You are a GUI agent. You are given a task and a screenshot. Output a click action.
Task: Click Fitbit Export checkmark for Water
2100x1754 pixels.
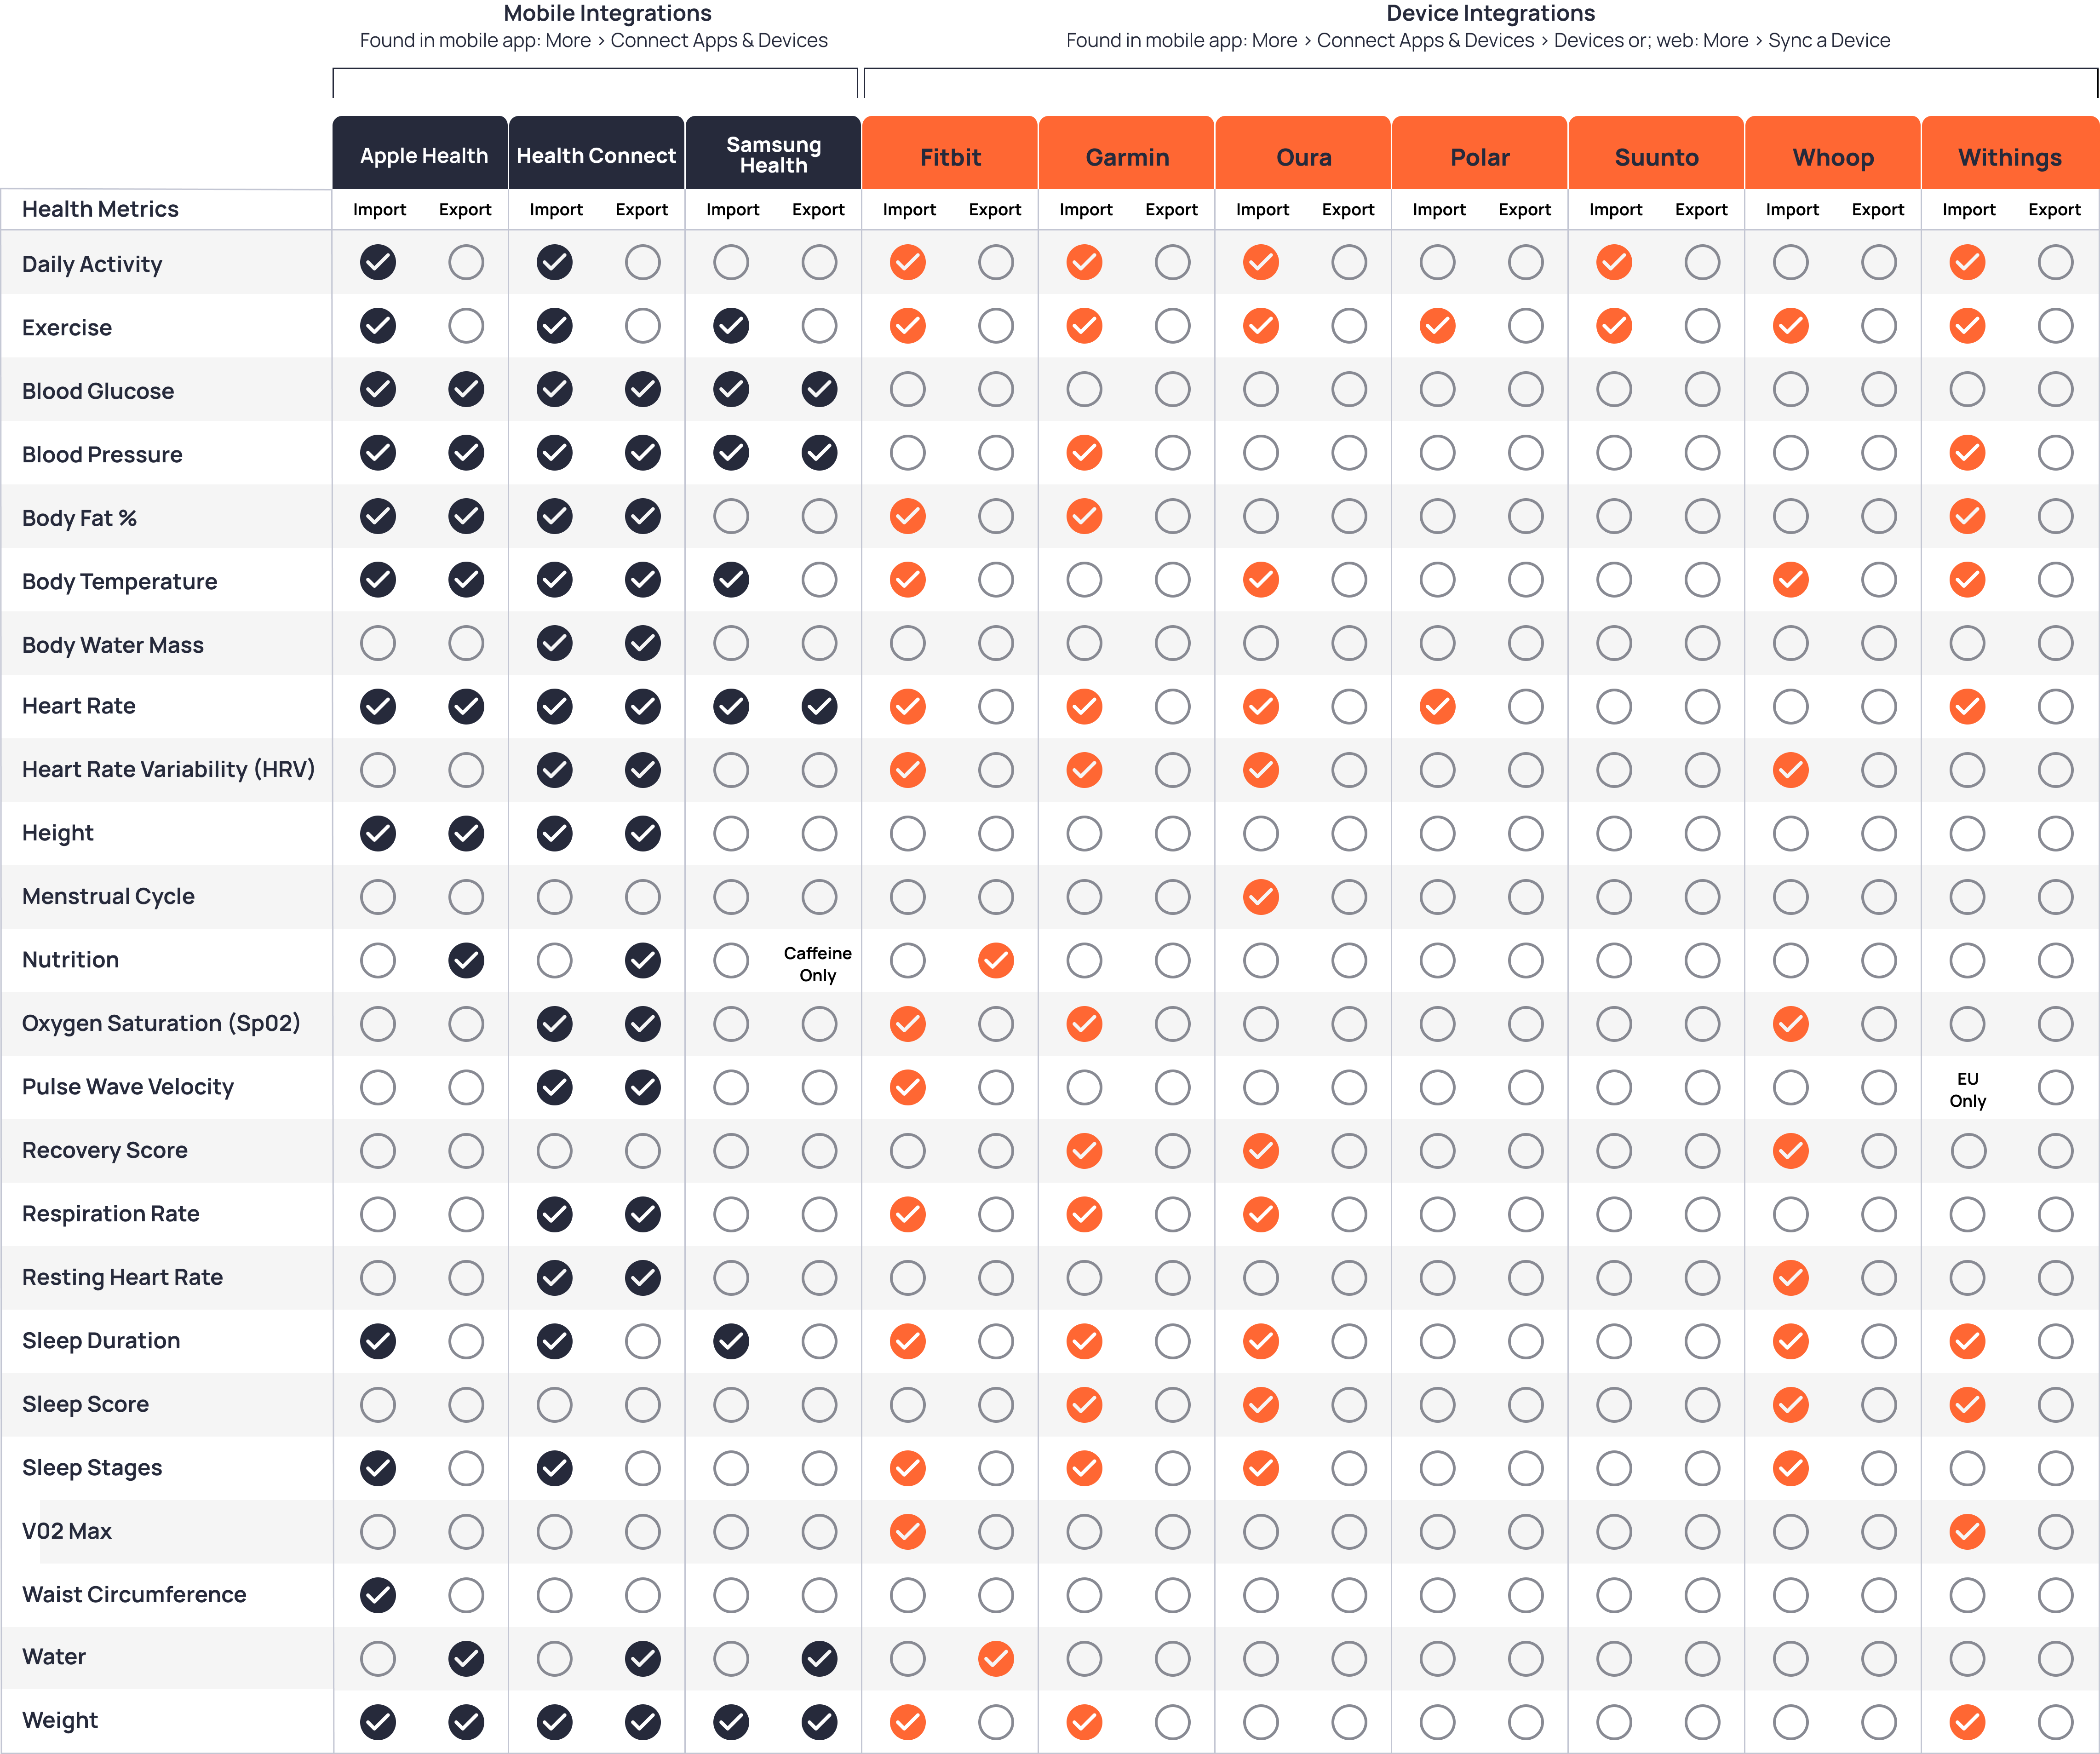tap(996, 1659)
